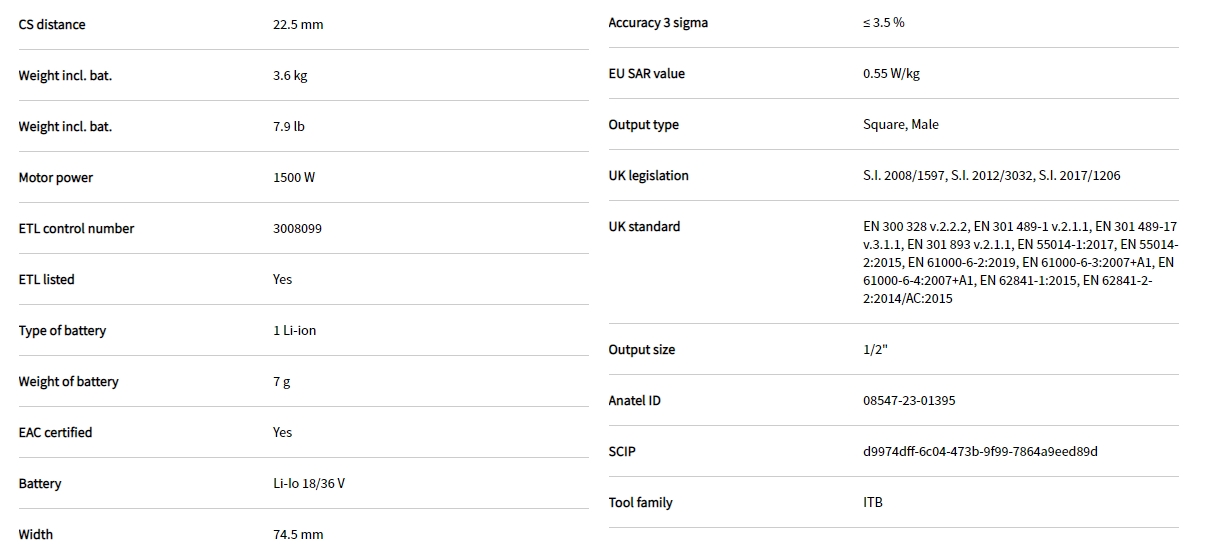This screenshot has width=1218, height=550.
Task: Click the weight value 3.6 kg
Action: point(290,75)
